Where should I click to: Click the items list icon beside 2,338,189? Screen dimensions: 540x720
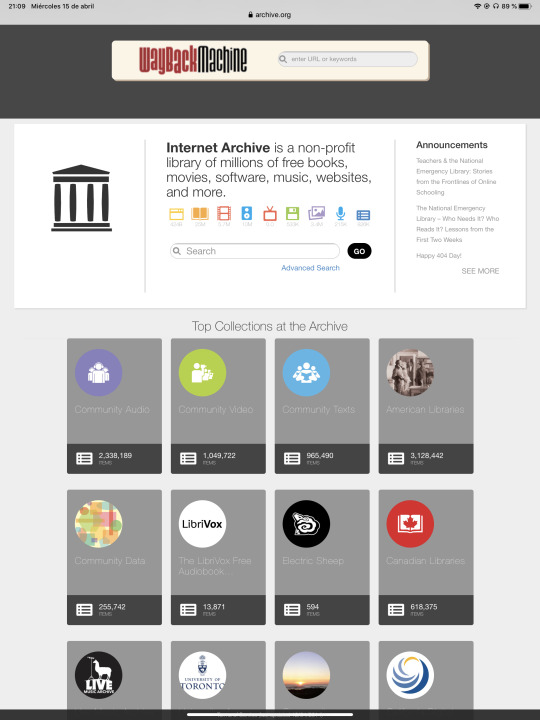84,458
